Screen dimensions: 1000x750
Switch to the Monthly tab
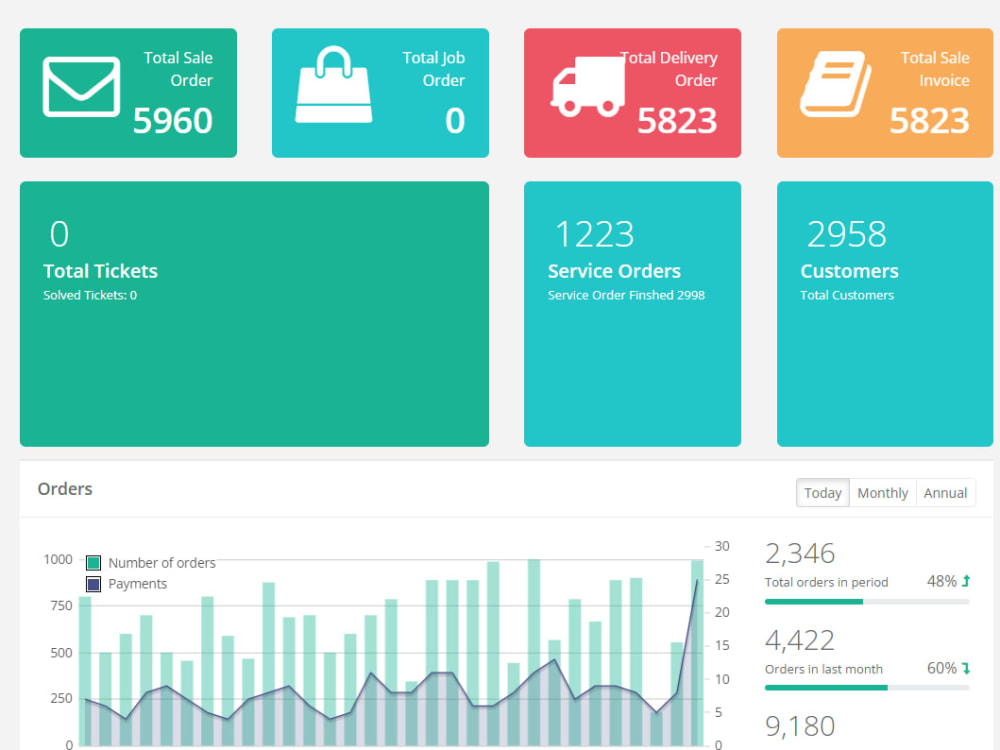[883, 493]
